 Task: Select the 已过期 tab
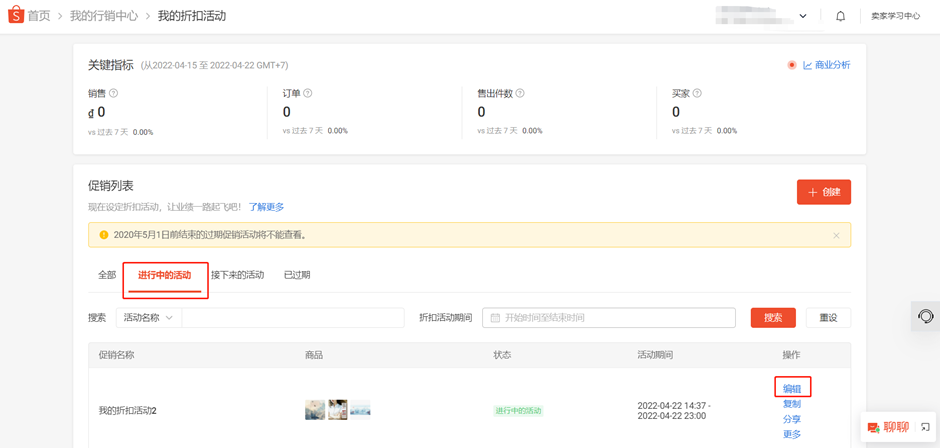(x=297, y=275)
